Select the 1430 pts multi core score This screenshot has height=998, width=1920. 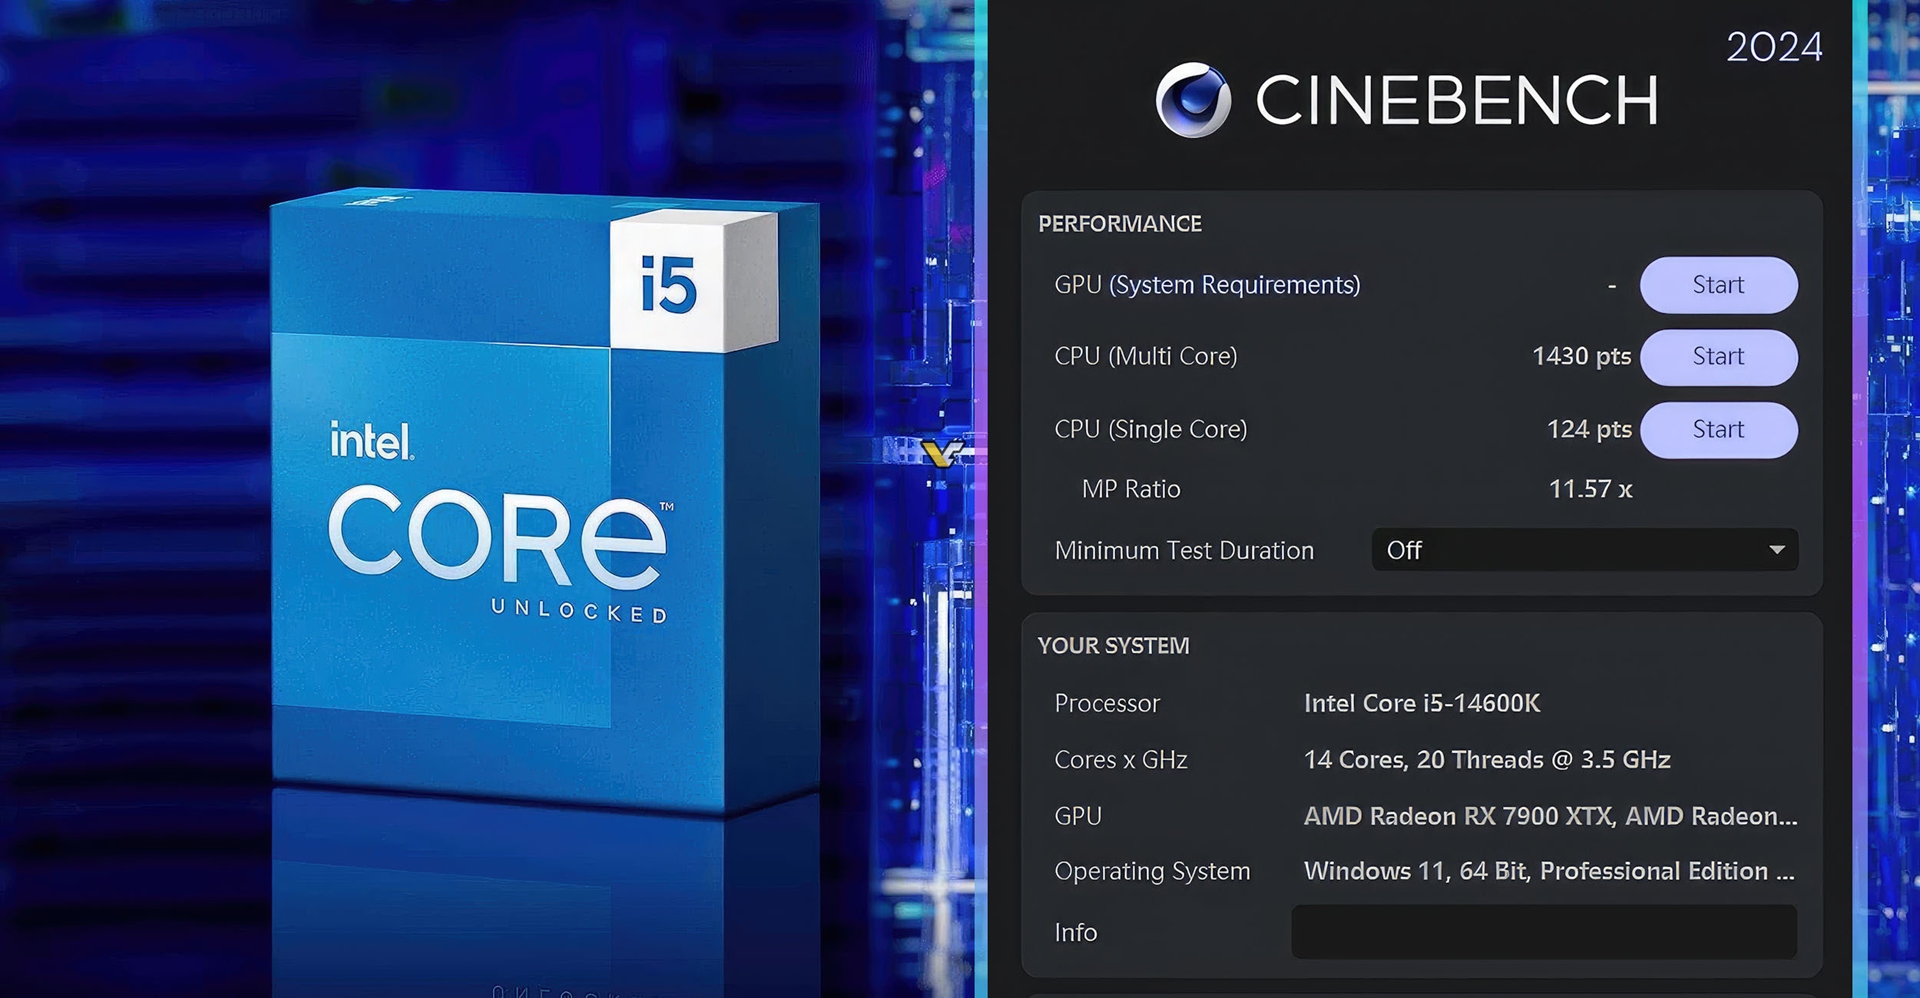pyautogui.click(x=1581, y=357)
